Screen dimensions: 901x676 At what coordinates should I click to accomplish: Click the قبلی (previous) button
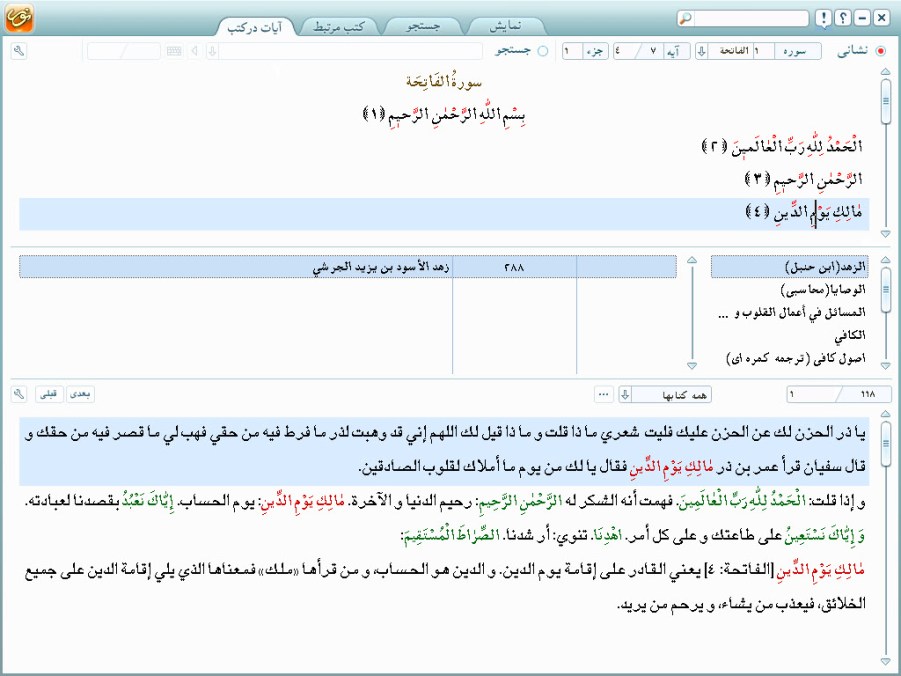pos(48,394)
